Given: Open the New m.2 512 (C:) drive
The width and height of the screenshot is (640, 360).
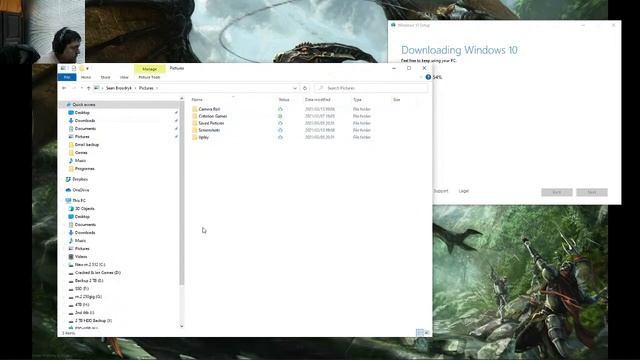Looking at the screenshot, I should pos(90,264).
